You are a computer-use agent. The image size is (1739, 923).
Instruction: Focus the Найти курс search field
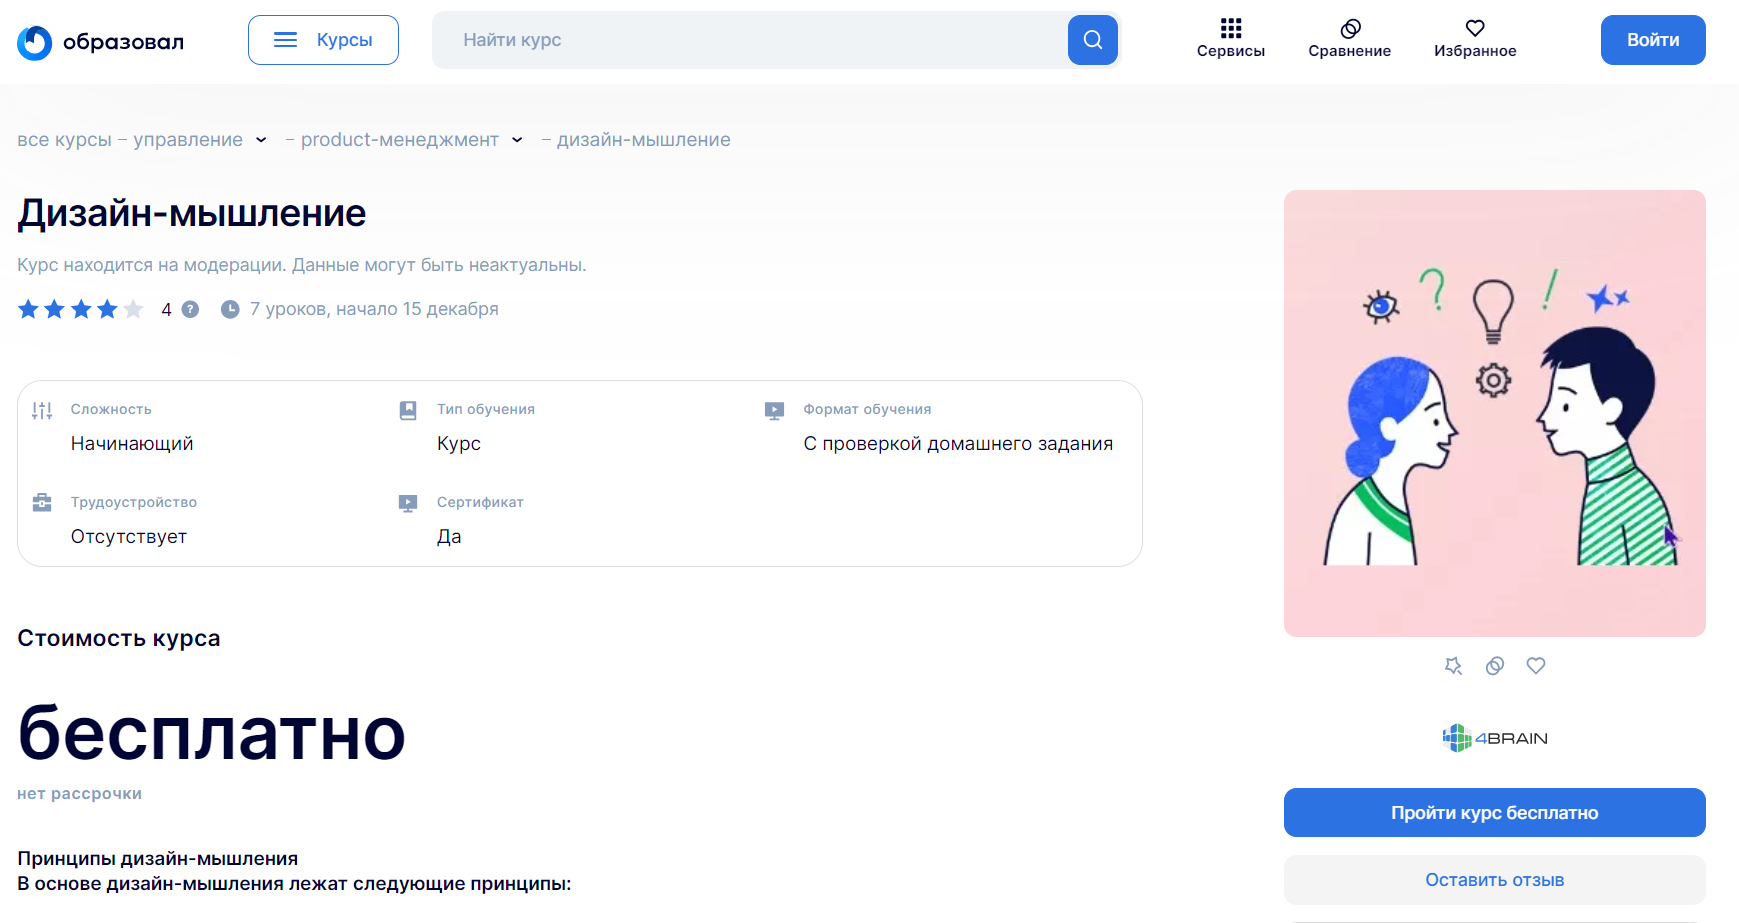[x=750, y=40]
